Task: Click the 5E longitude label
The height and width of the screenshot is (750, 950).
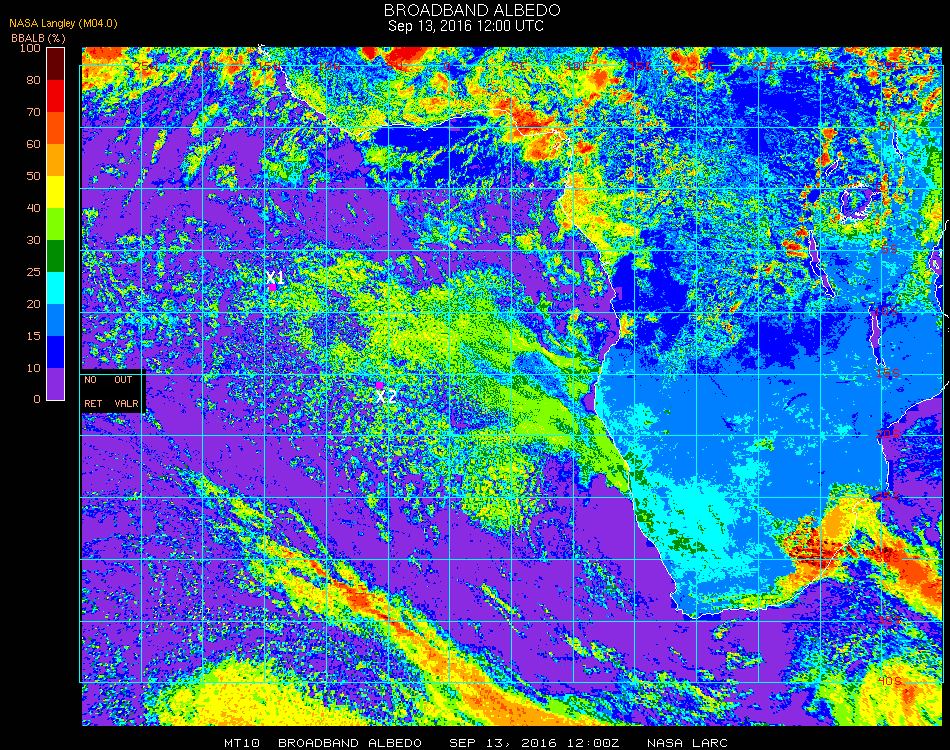Action: pos(518,66)
